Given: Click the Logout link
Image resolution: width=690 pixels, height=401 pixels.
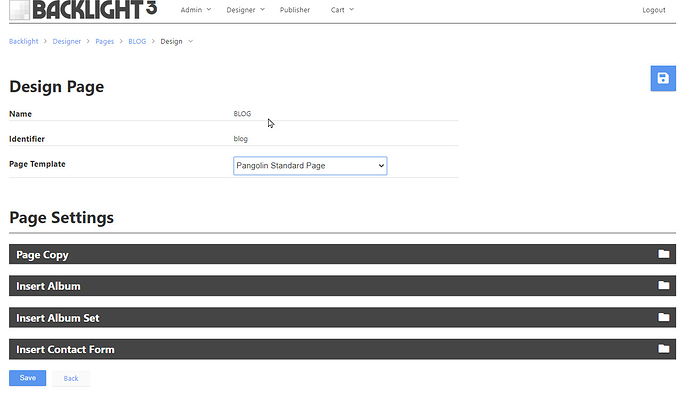Looking at the screenshot, I should click(654, 10).
